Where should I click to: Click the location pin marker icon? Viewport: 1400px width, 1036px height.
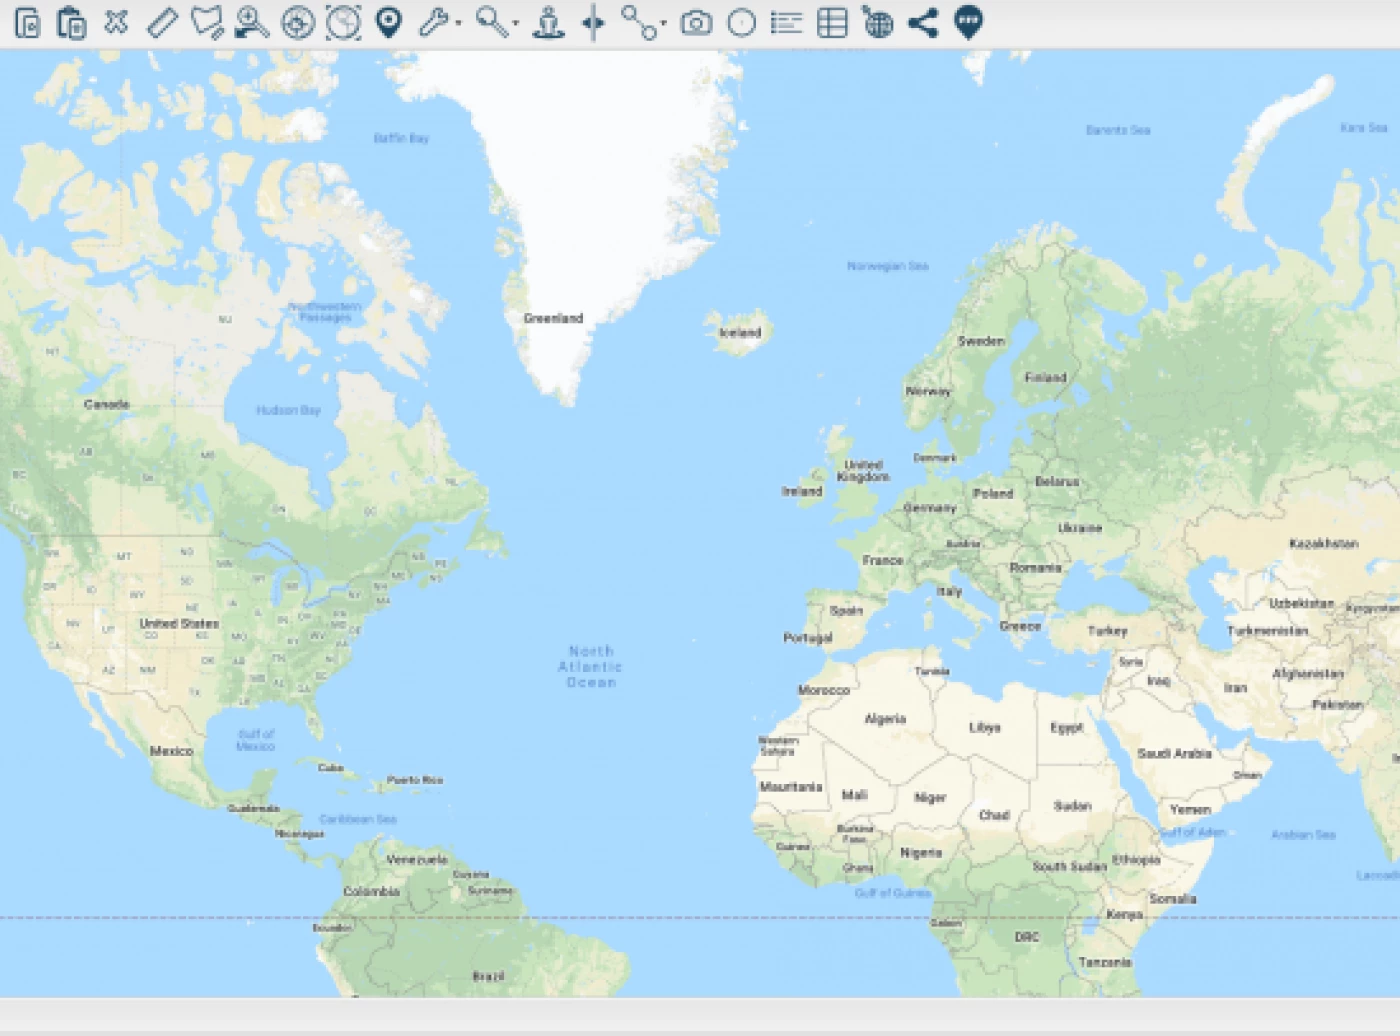coord(389,22)
